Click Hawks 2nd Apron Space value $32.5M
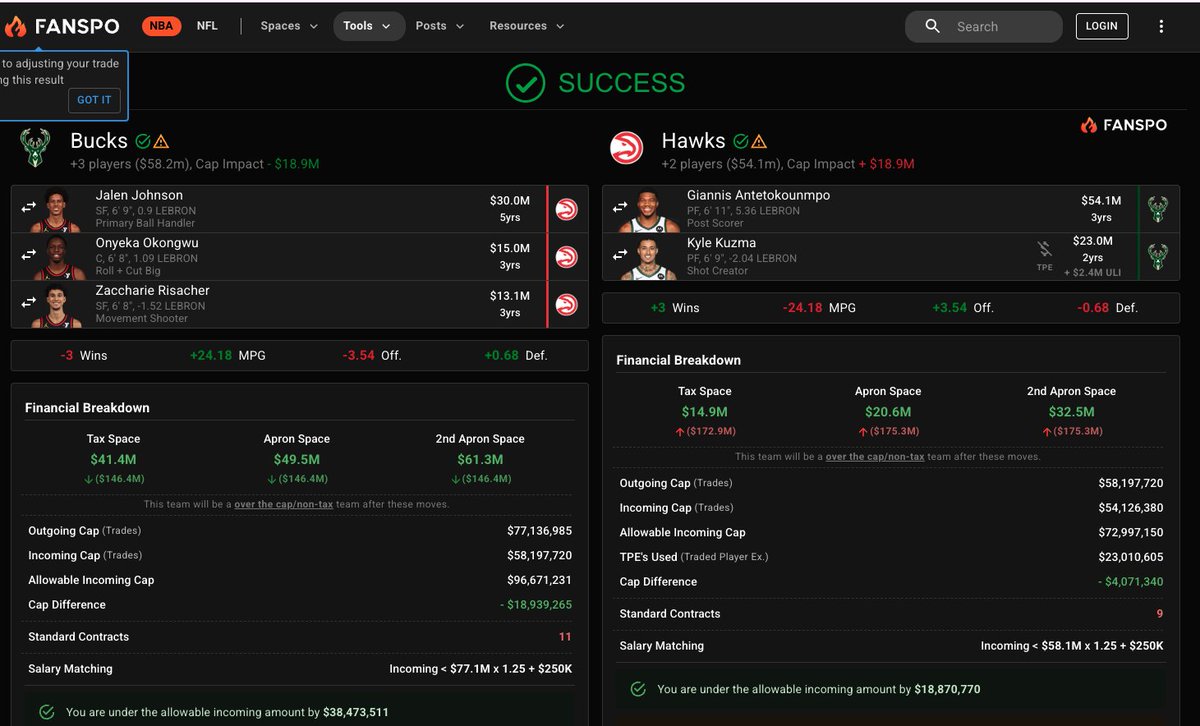The width and height of the screenshot is (1200, 726). click(x=1071, y=412)
